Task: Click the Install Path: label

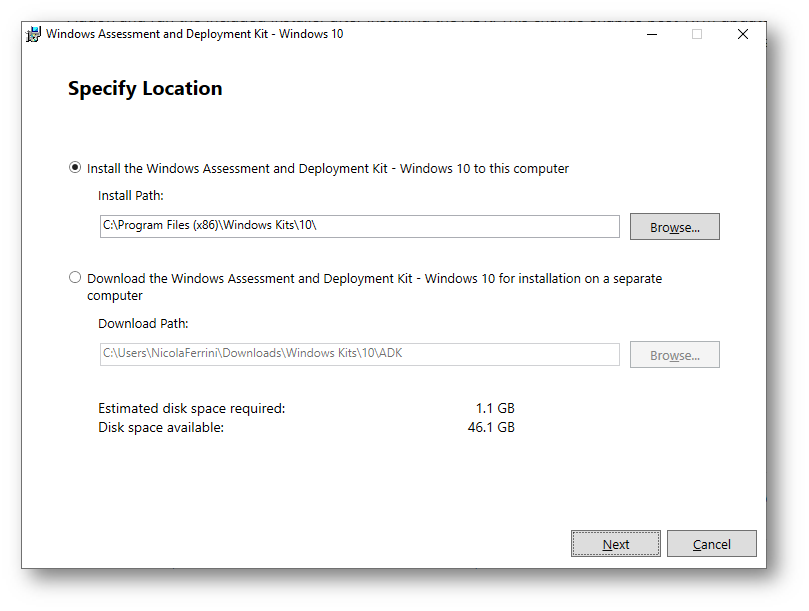Action: pyautogui.click(x=131, y=196)
